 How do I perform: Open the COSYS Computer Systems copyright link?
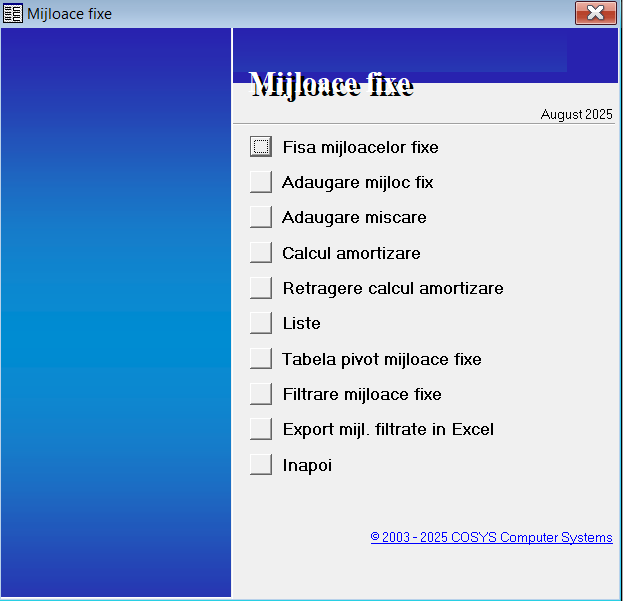[491, 538]
